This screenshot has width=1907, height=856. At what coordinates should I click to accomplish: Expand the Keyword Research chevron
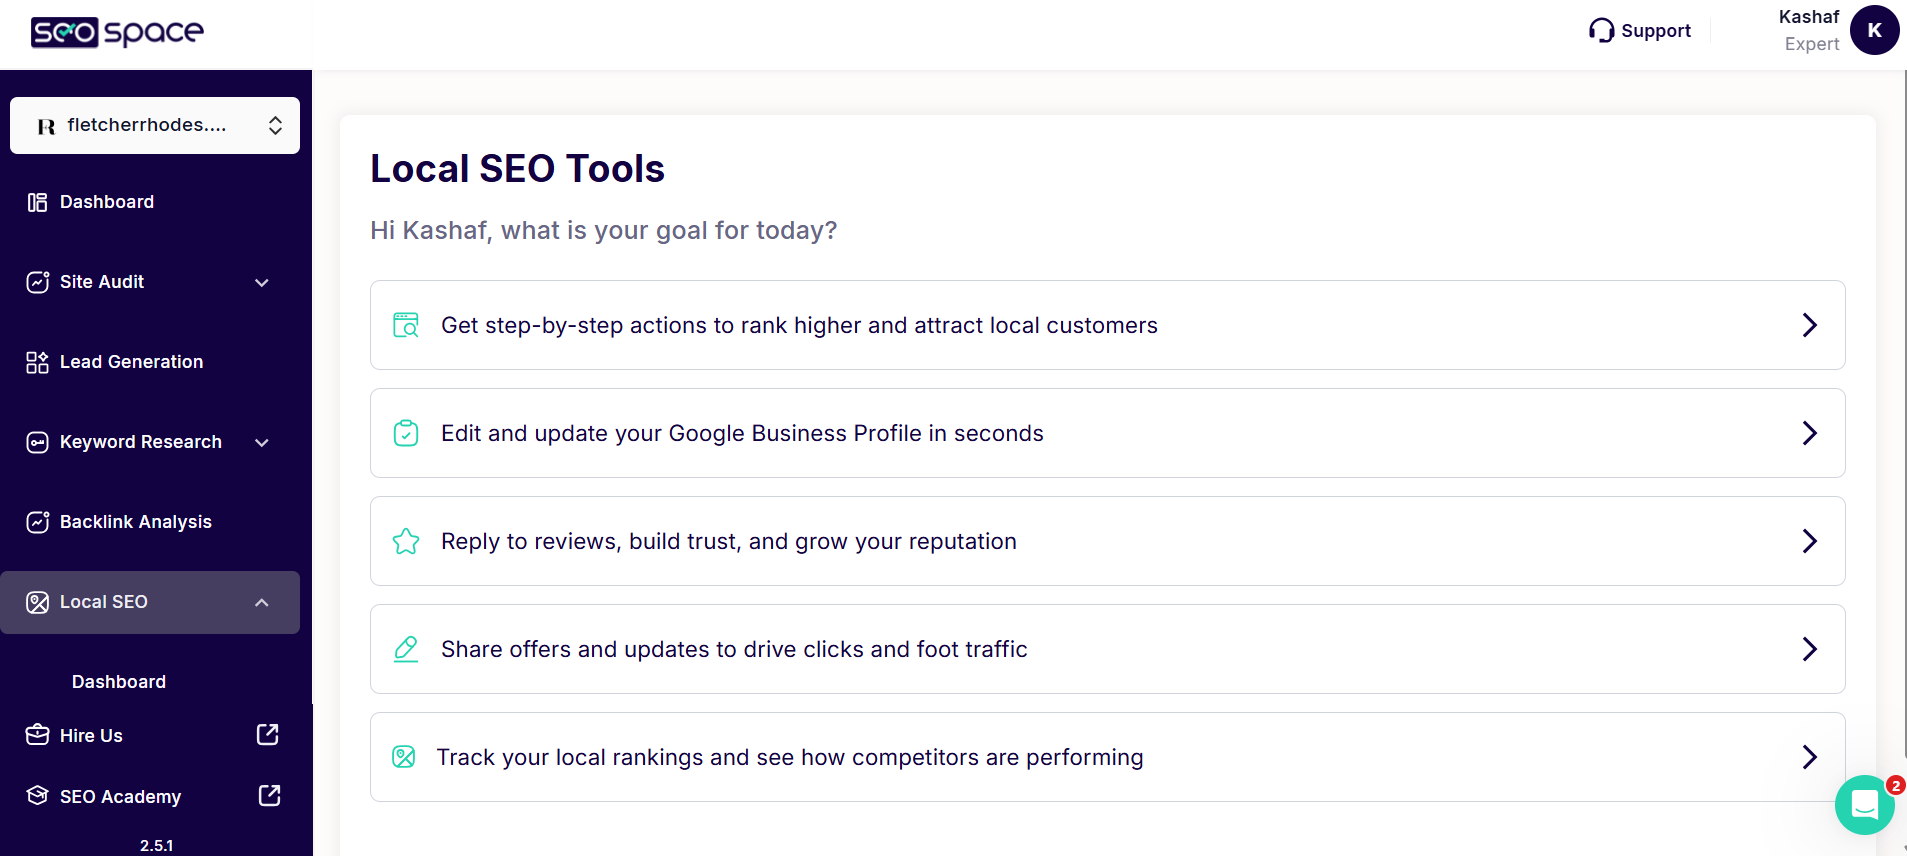coord(262,443)
